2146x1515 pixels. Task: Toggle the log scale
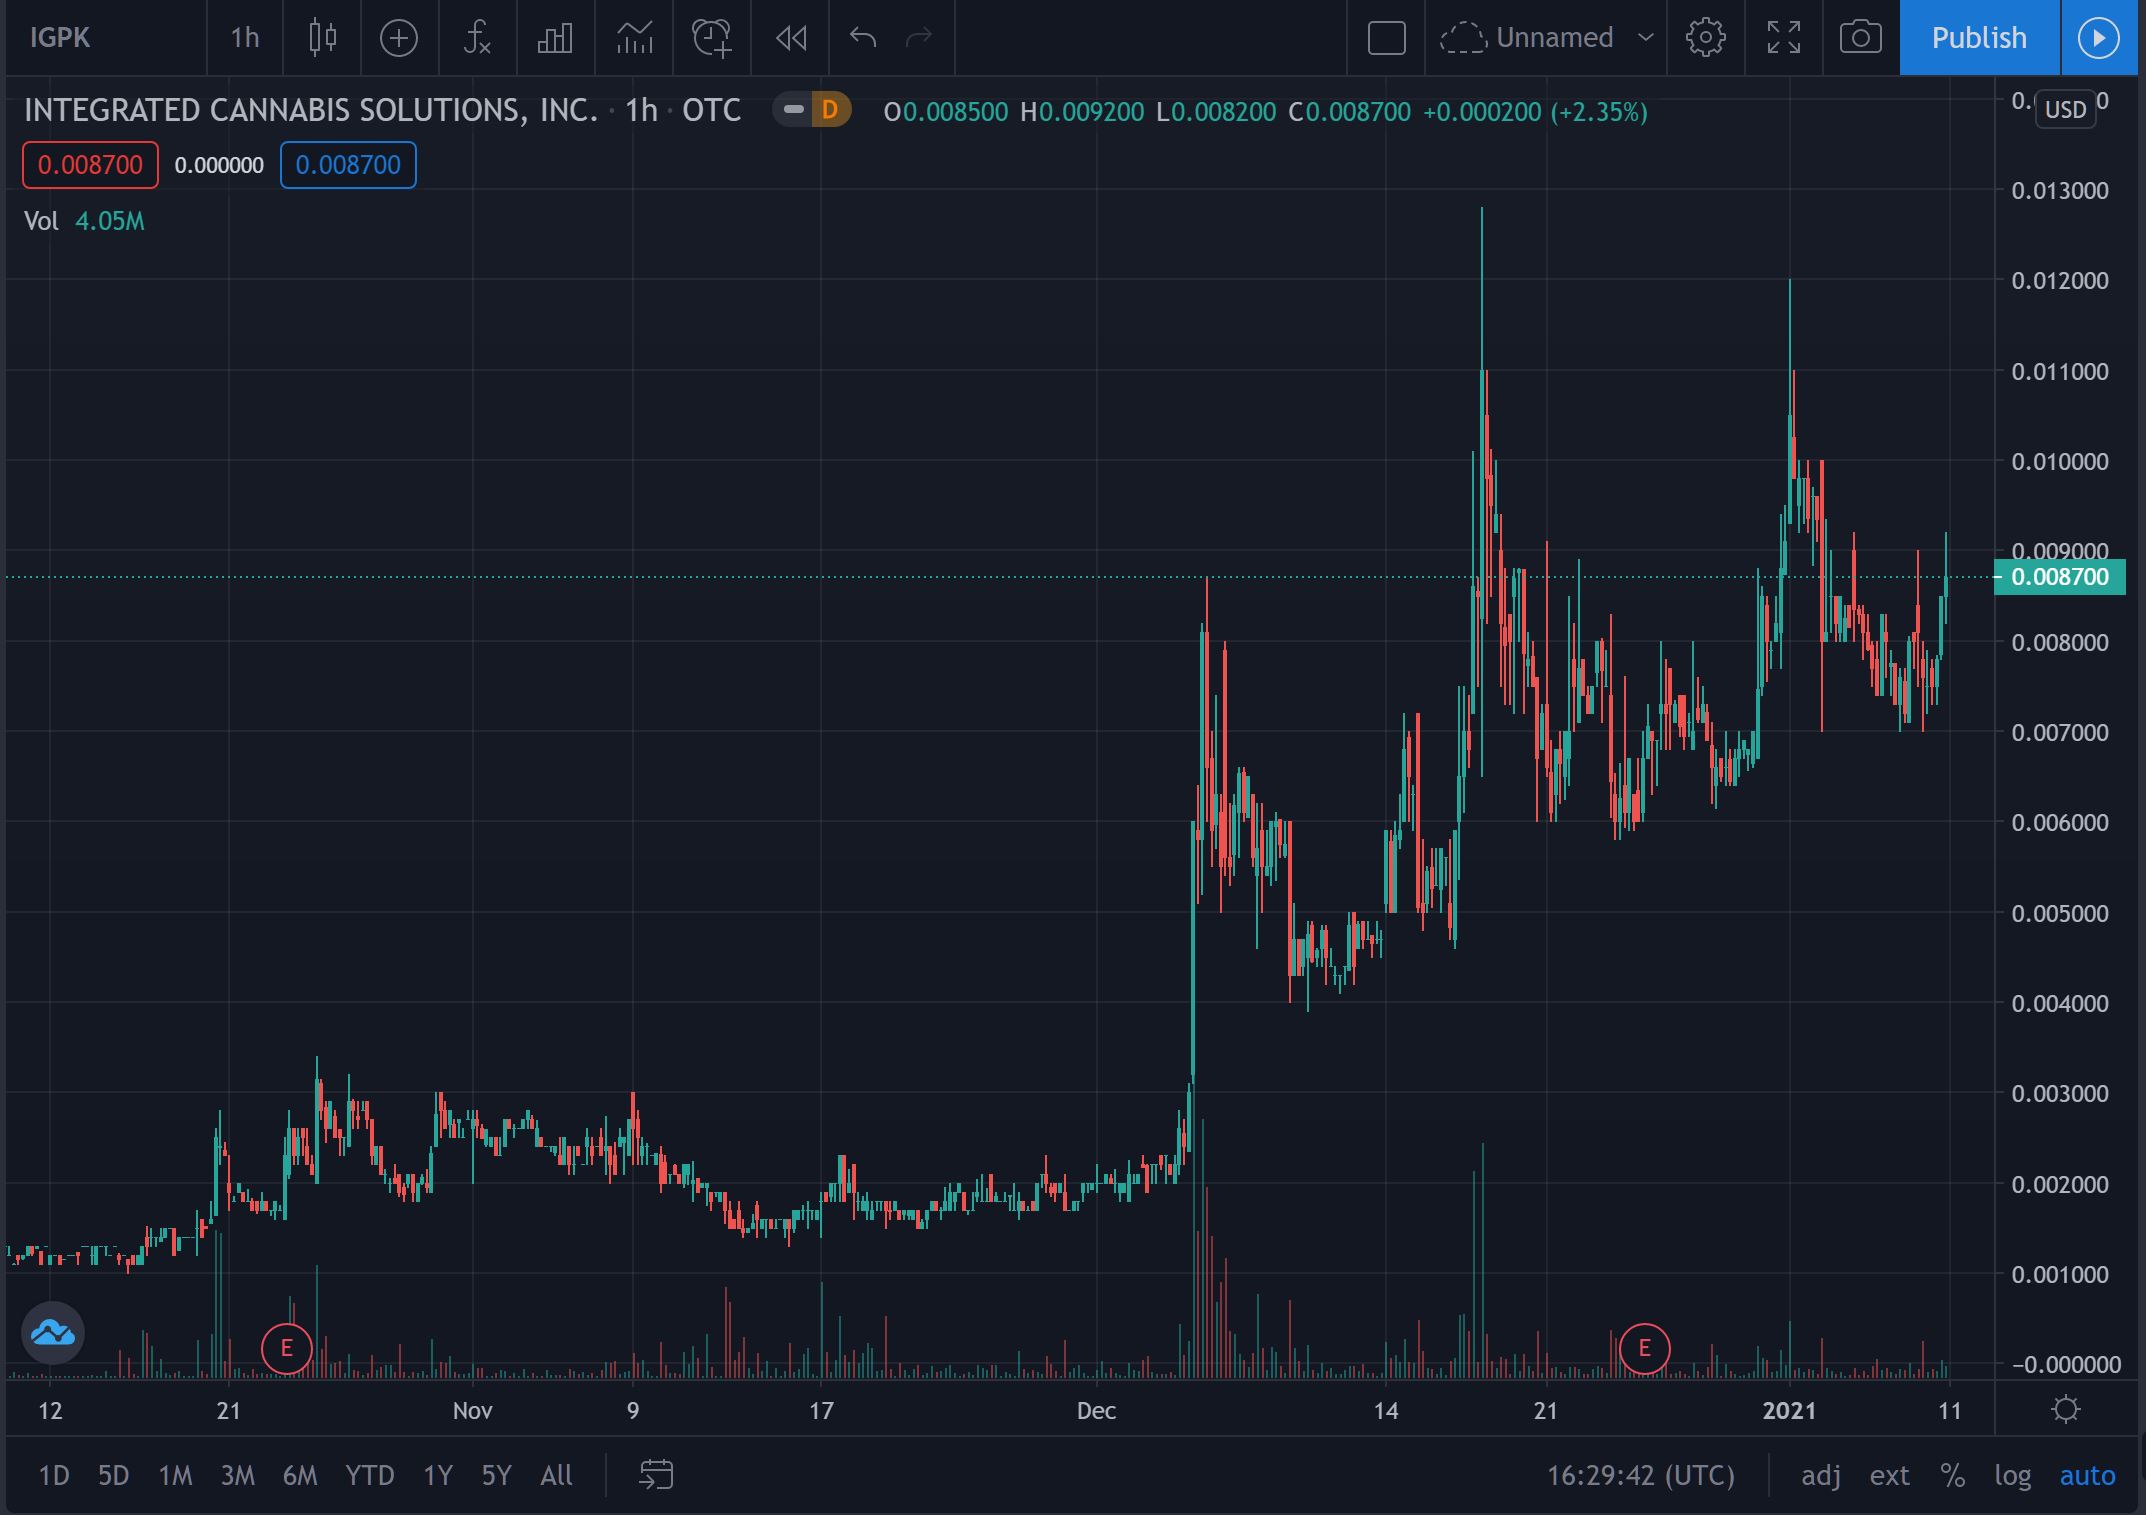(2012, 1476)
